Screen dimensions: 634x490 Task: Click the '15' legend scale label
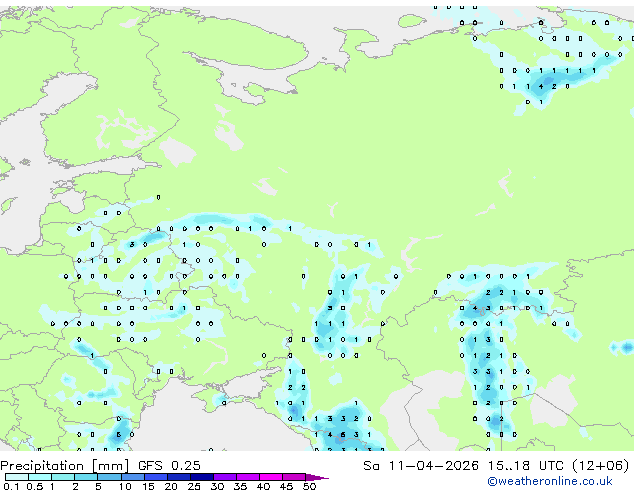pos(148,486)
